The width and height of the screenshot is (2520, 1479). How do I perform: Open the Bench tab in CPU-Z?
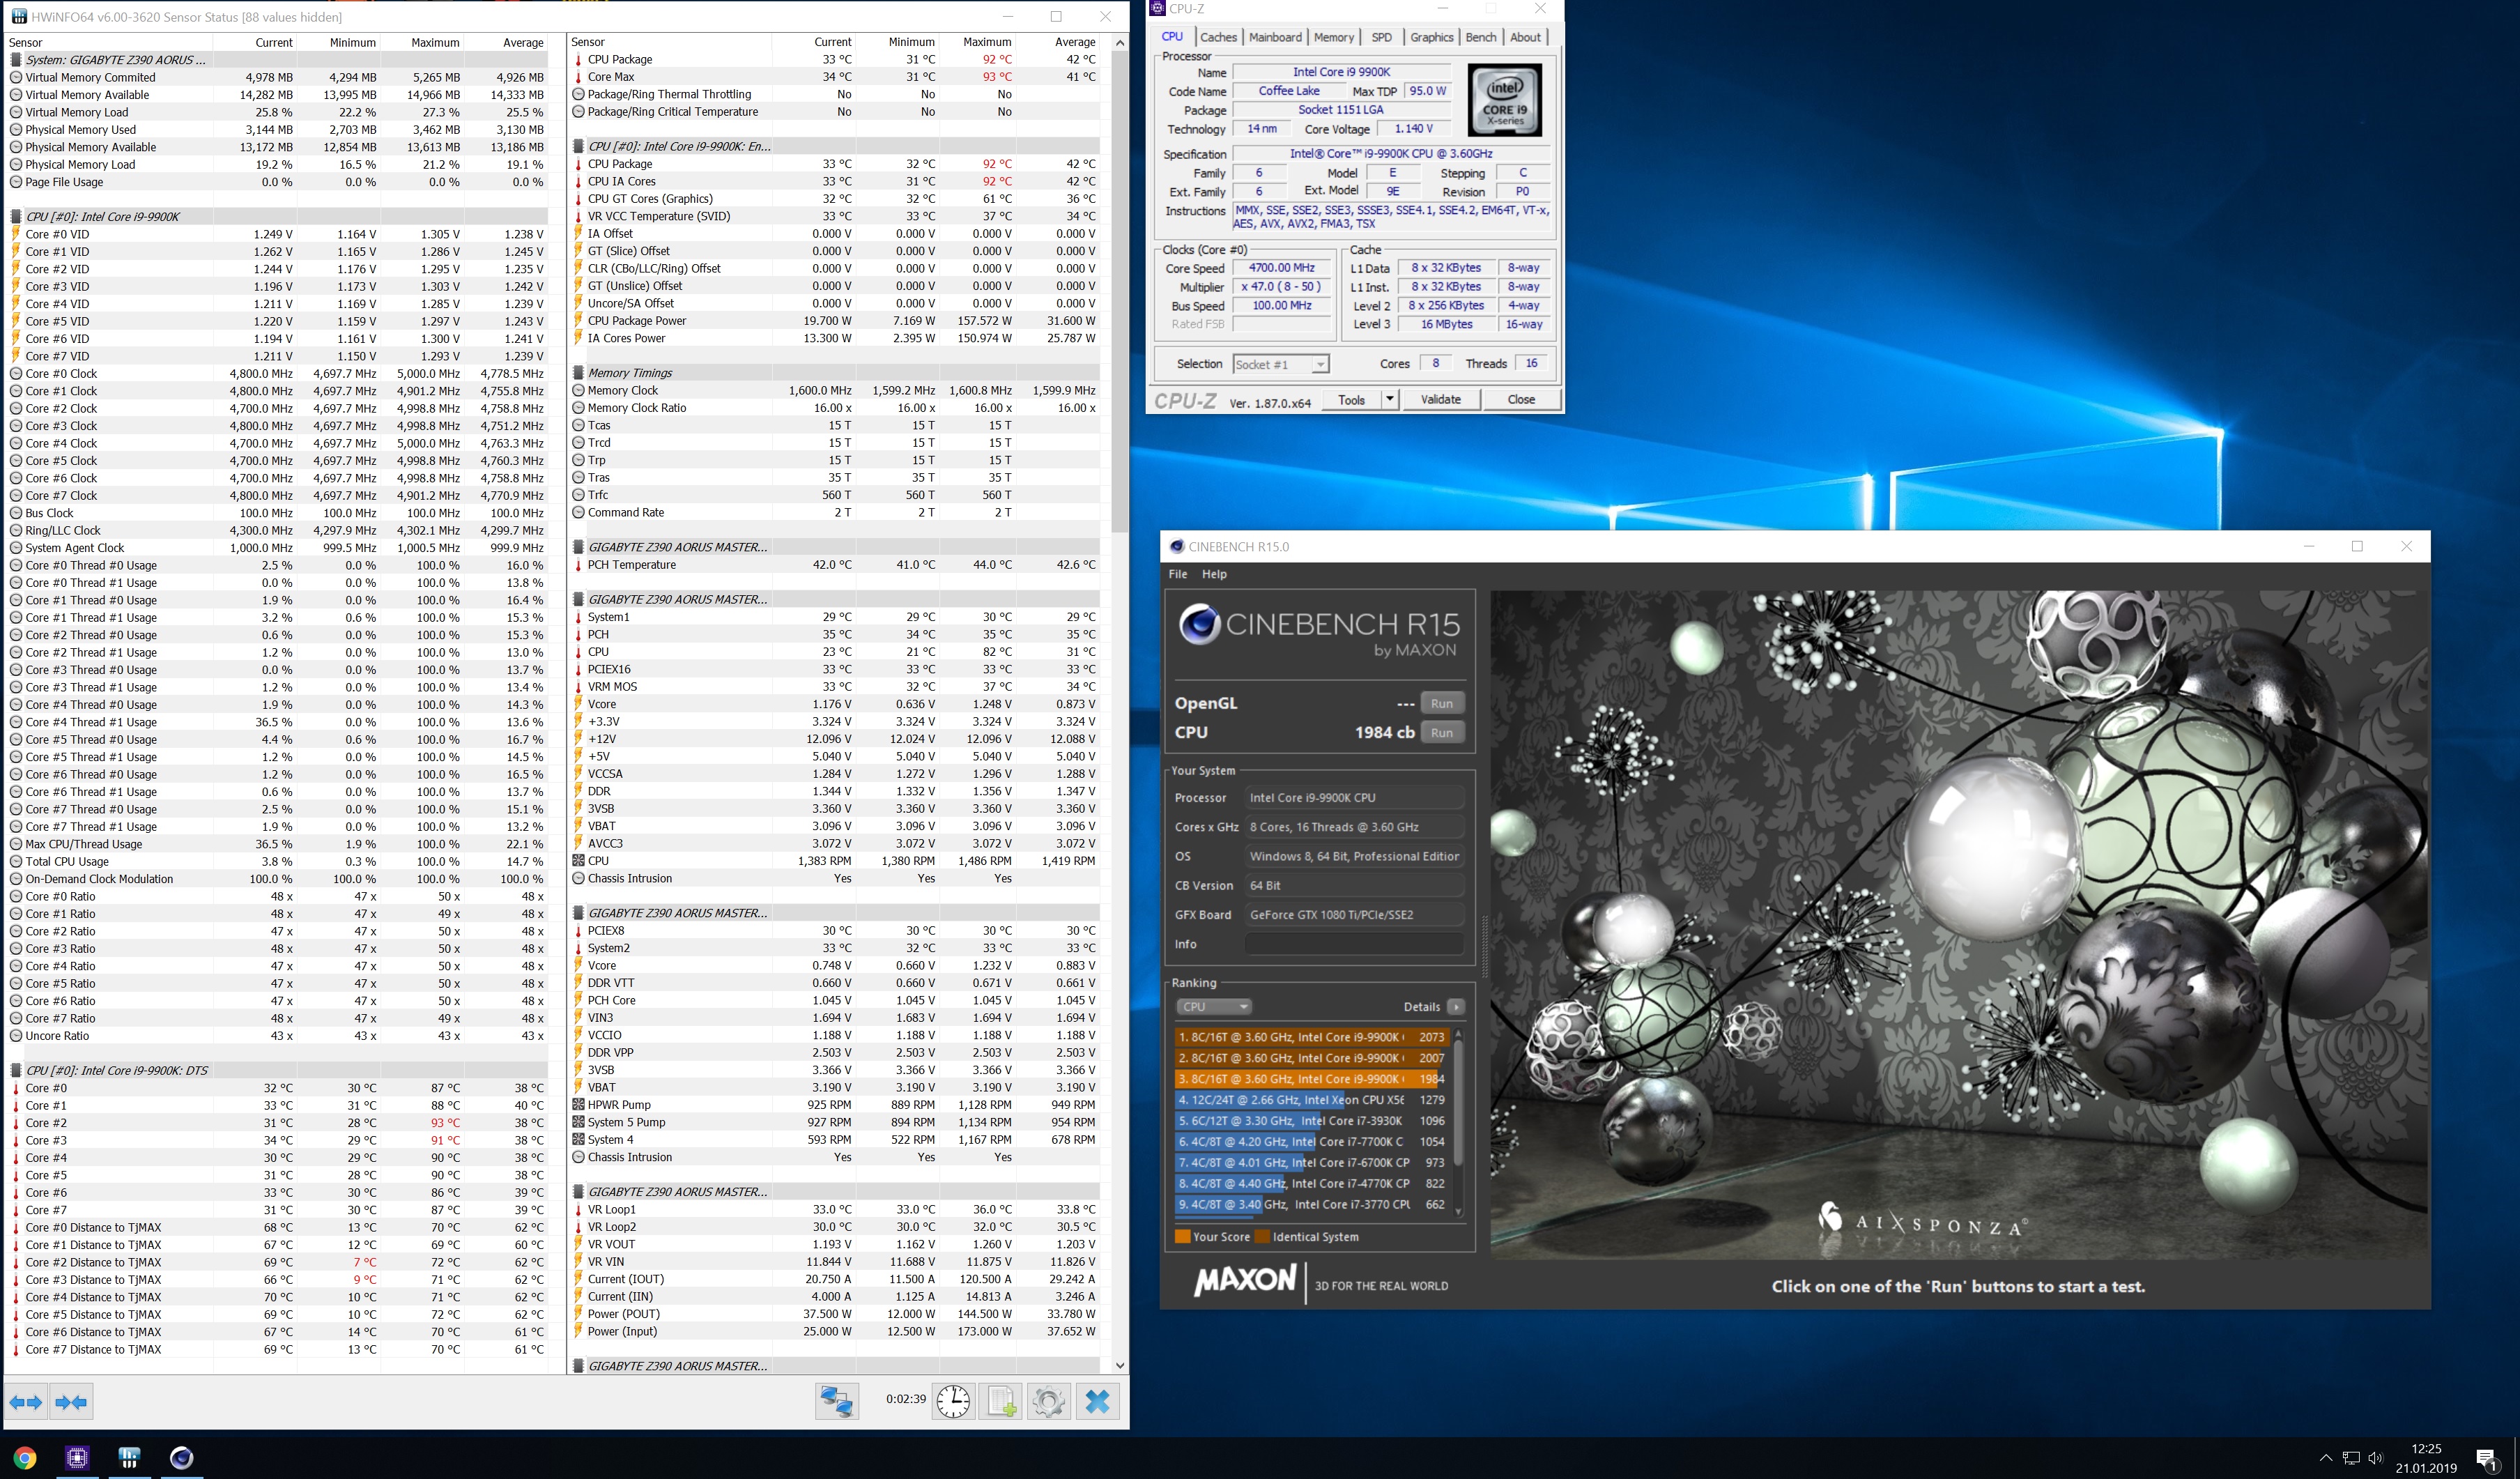[1480, 37]
